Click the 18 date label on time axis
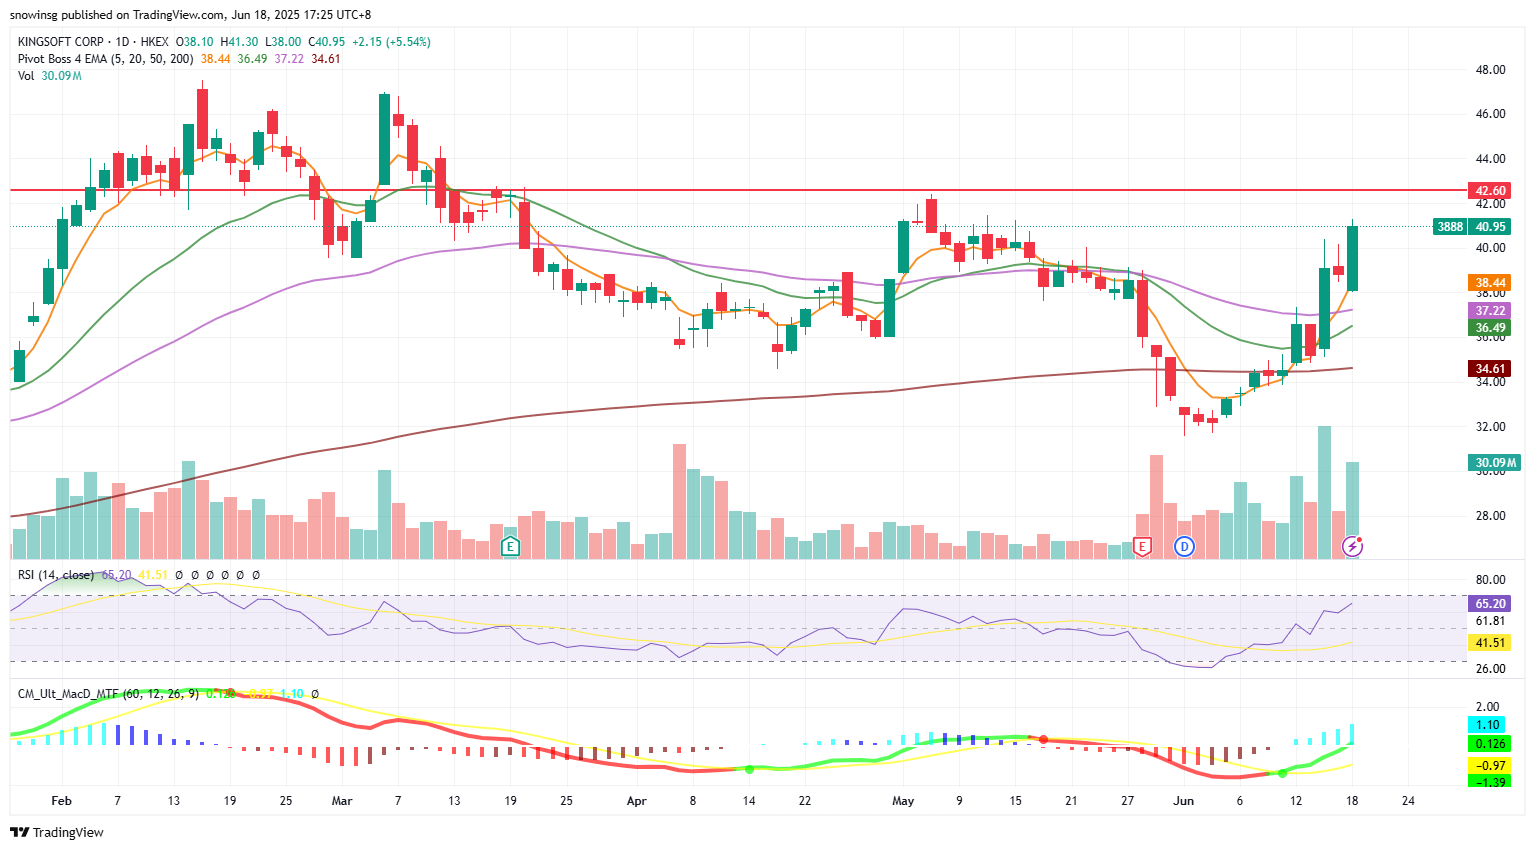This screenshot has height=850, width=1535. 1352,801
